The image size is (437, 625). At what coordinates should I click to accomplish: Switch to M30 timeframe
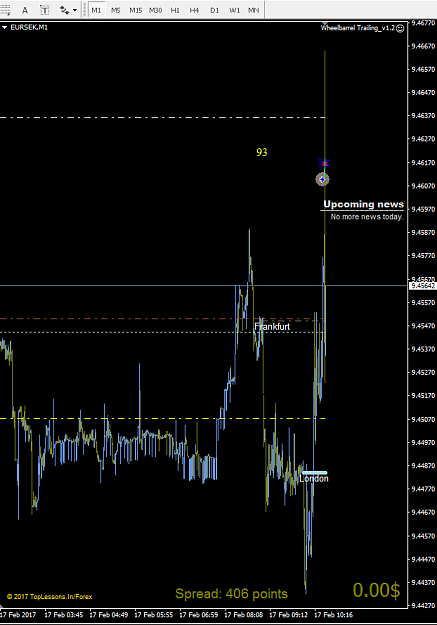(155, 10)
